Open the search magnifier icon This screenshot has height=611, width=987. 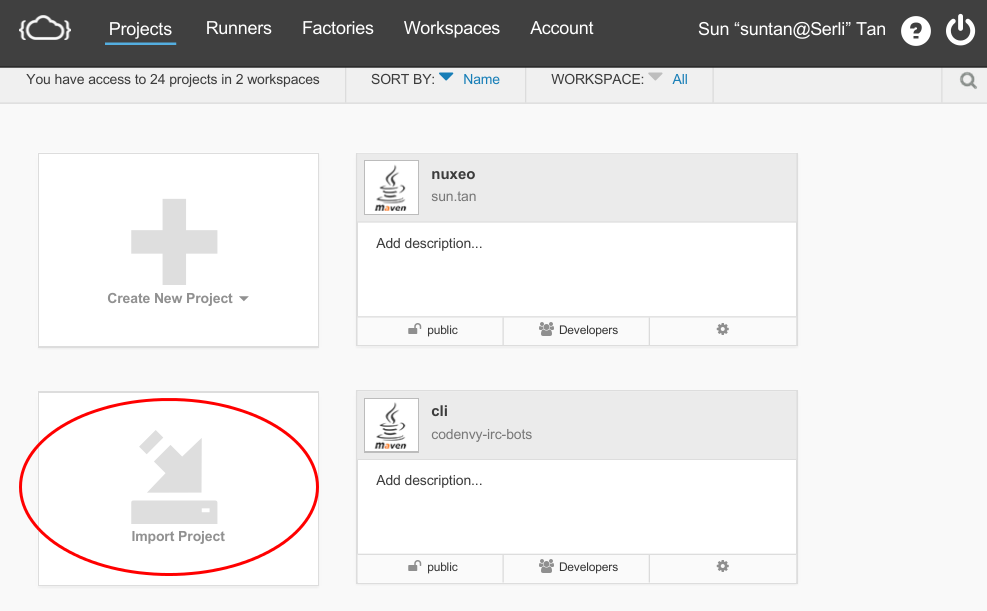(x=968, y=81)
